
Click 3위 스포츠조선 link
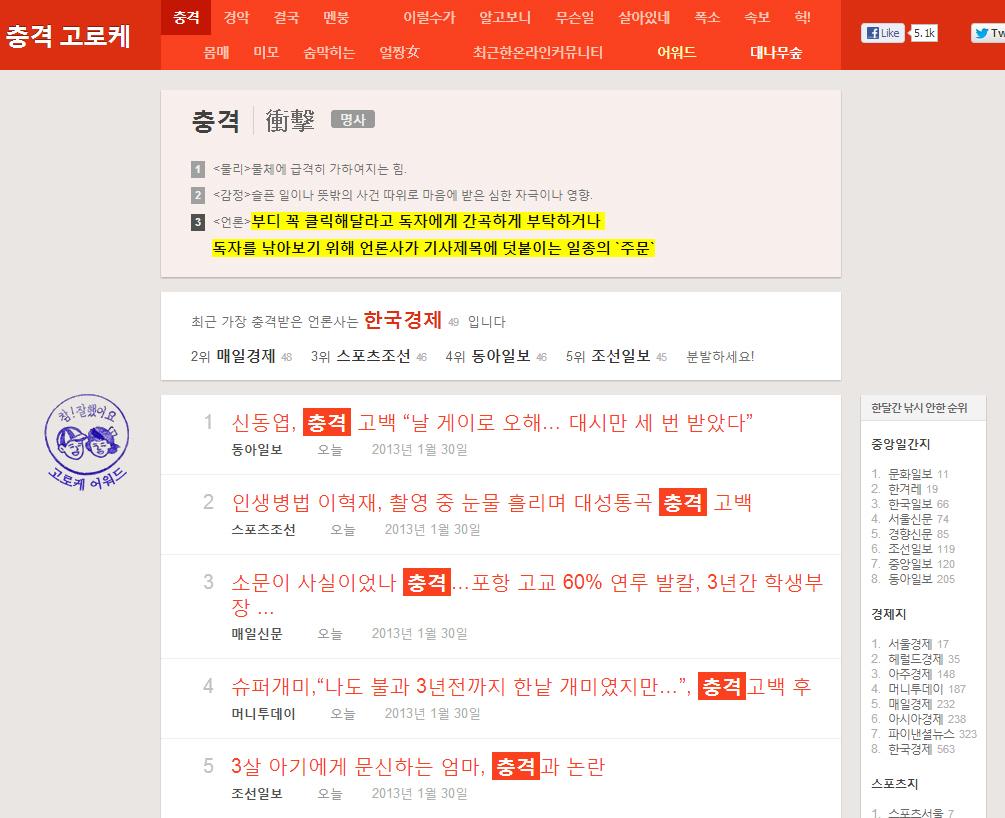pyautogui.click(x=373, y=356)
